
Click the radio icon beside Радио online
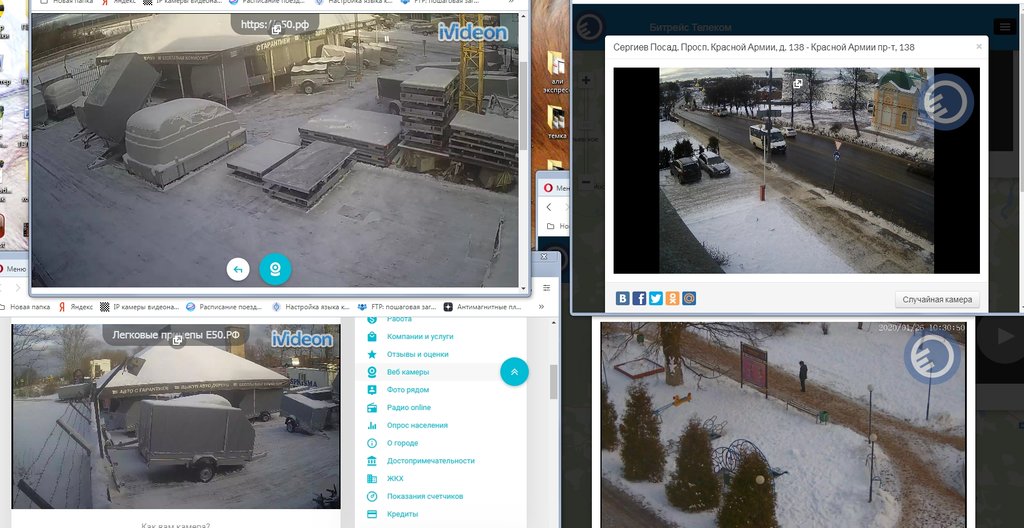pos(372,407)
